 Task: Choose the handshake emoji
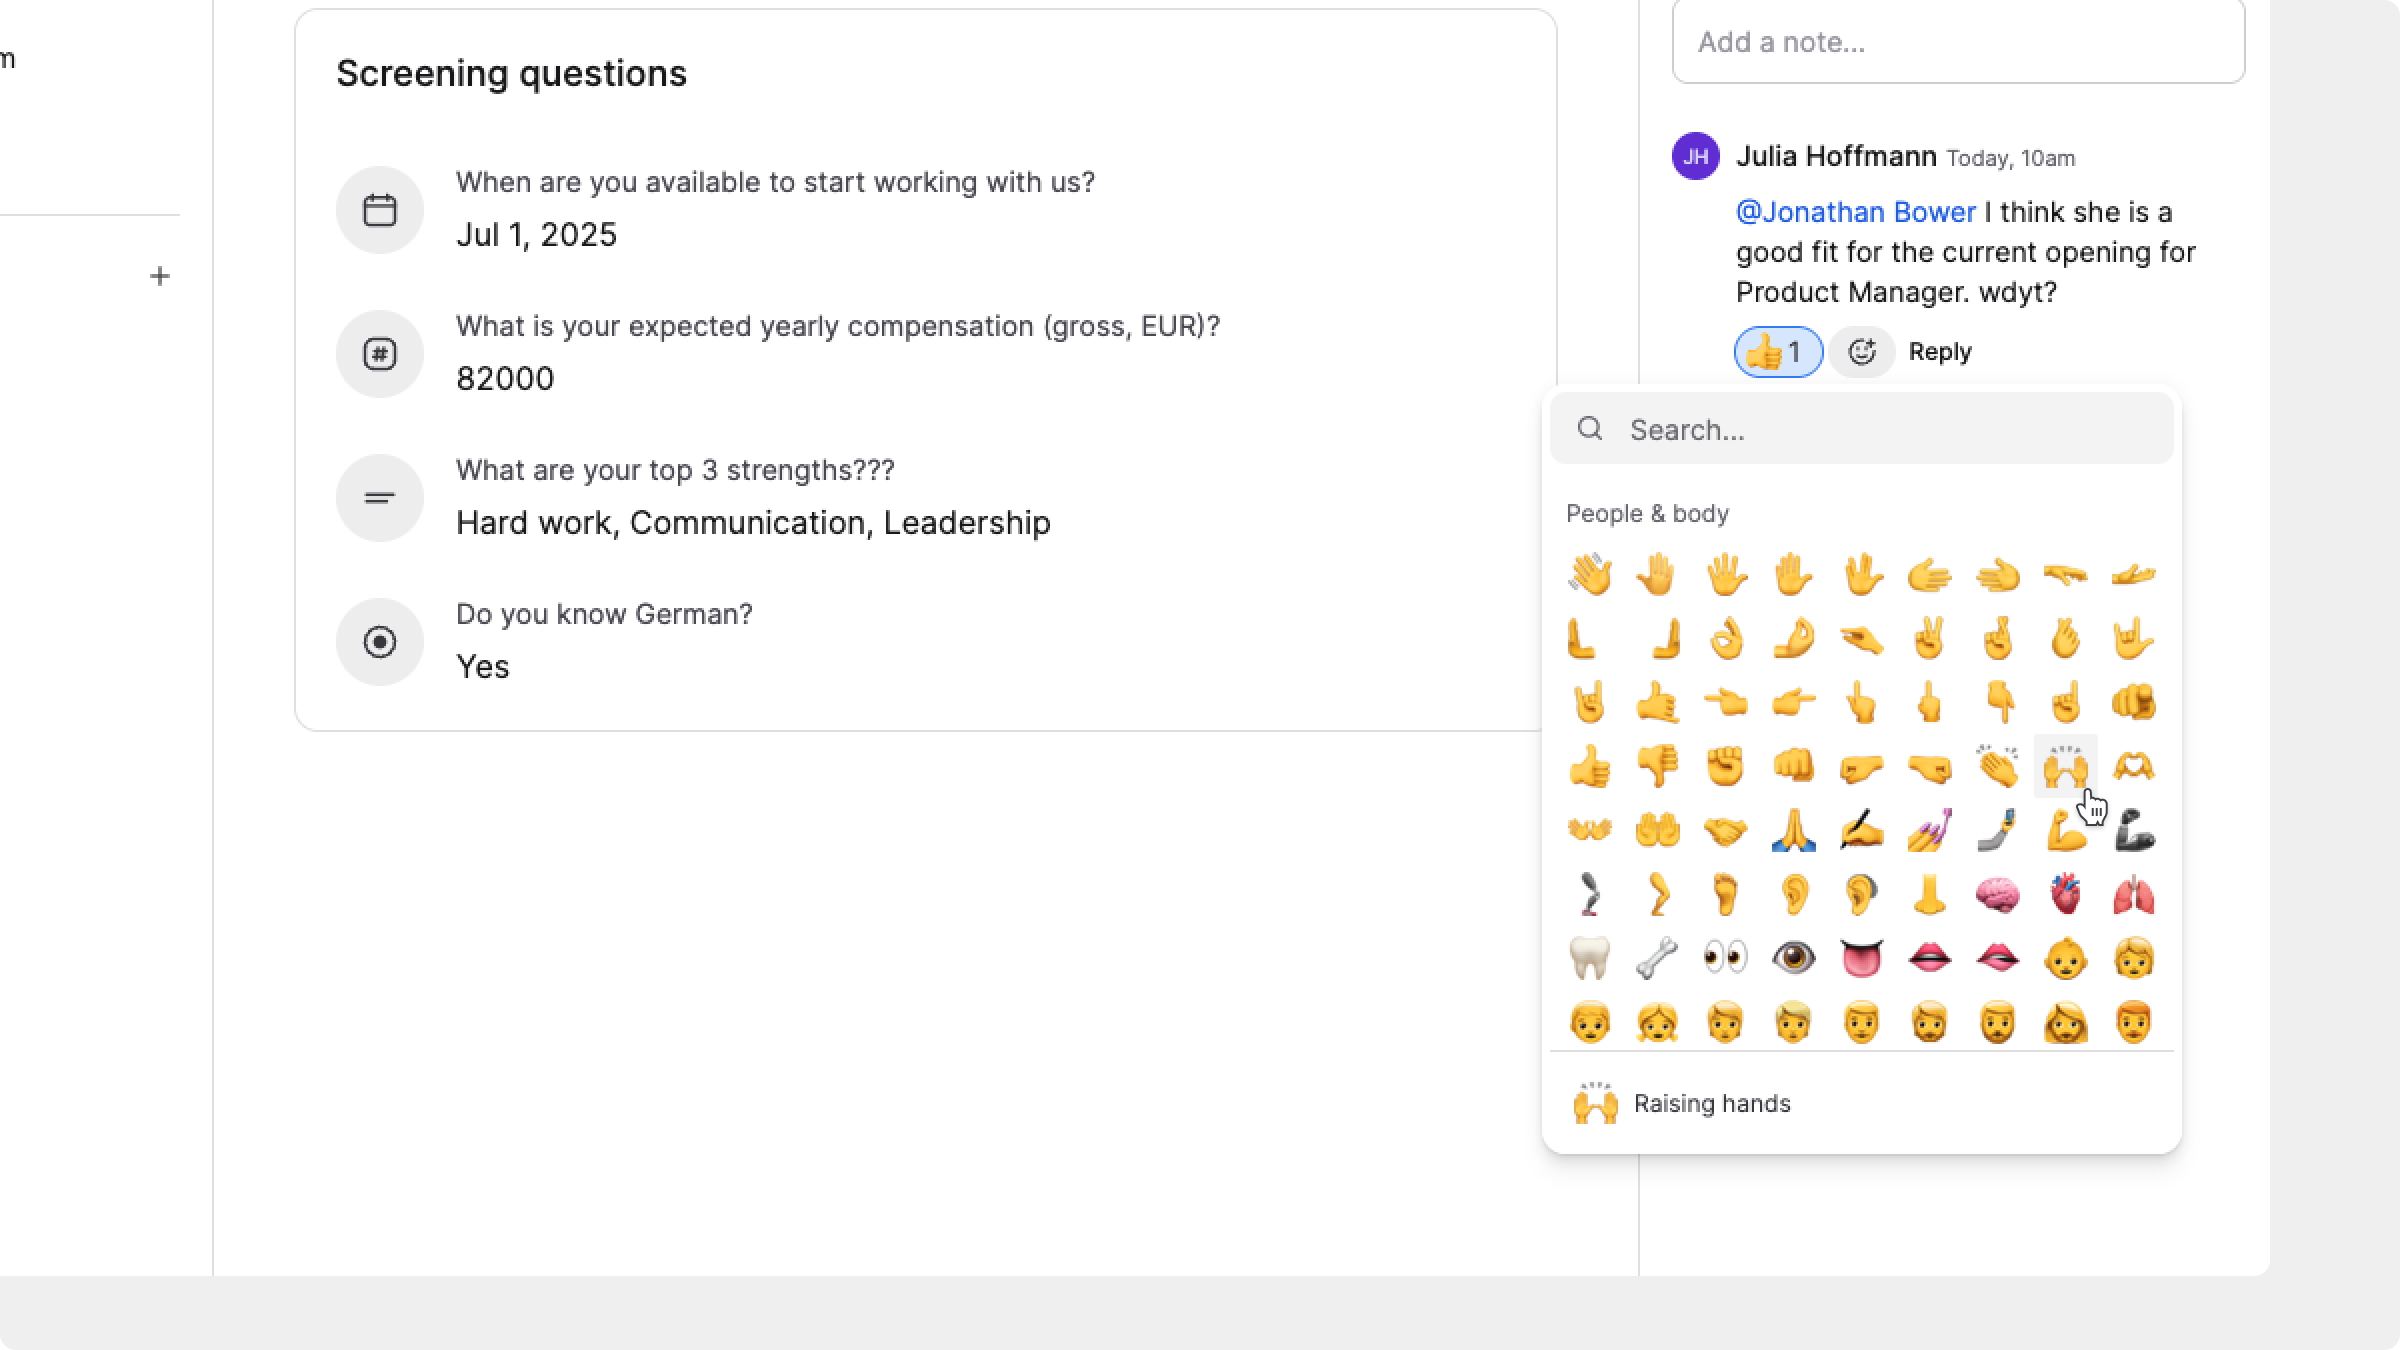(1725, 830)
